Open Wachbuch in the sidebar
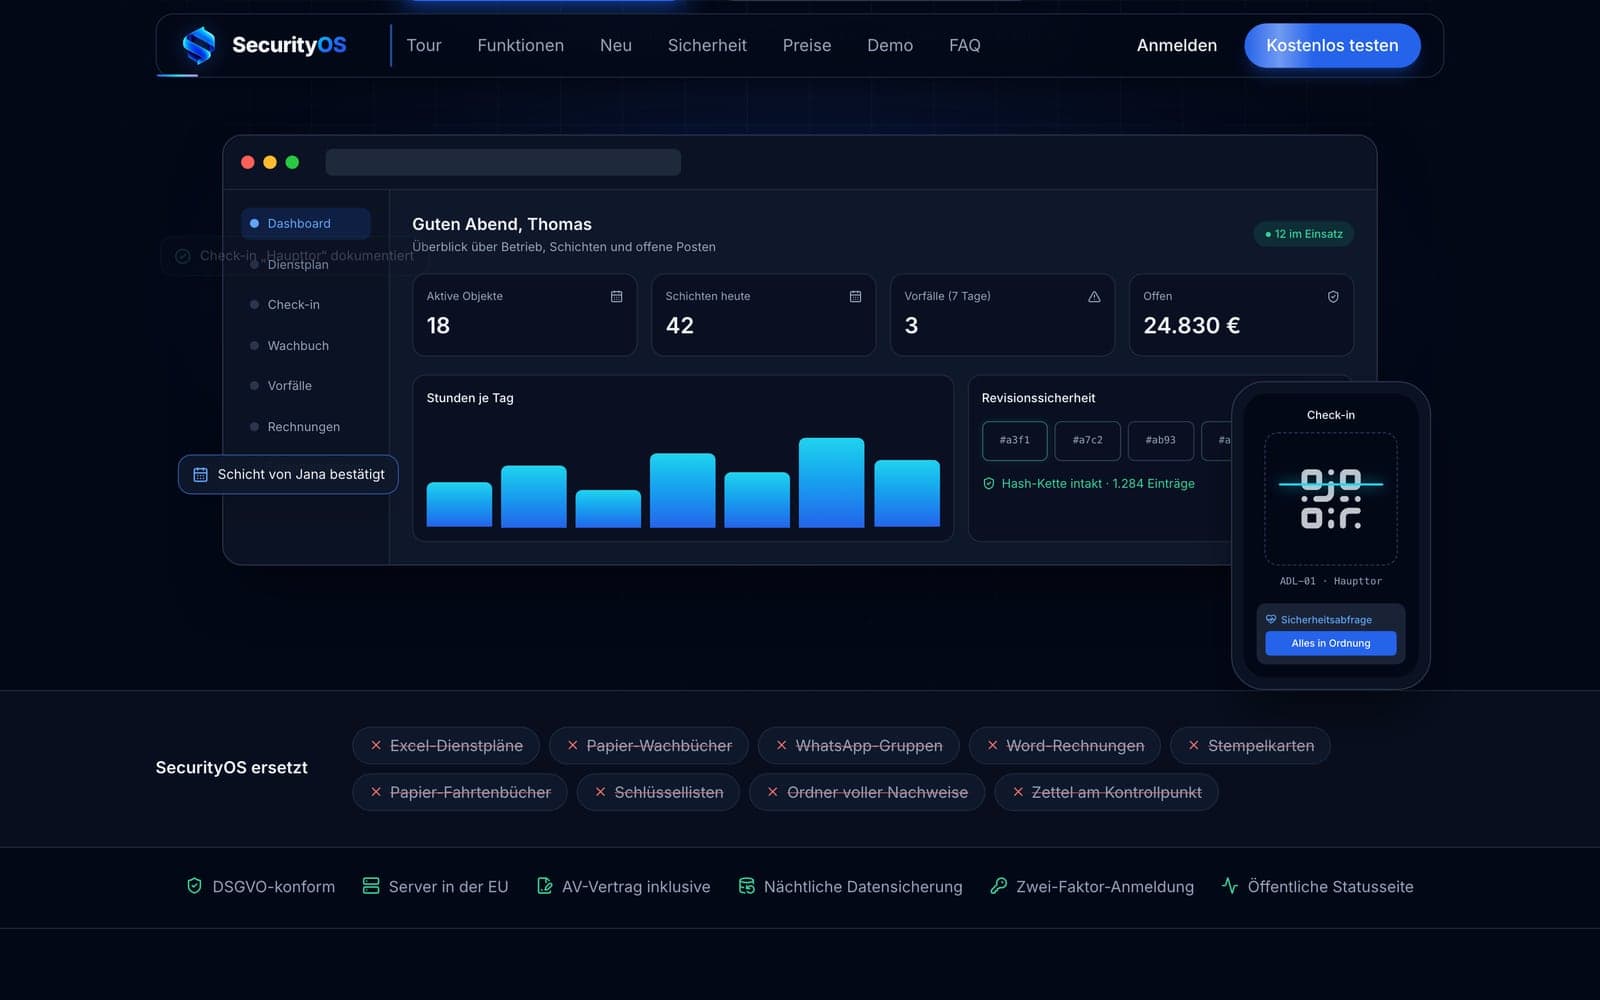This screenshot has width=1600, height=1000. point(306,345)
